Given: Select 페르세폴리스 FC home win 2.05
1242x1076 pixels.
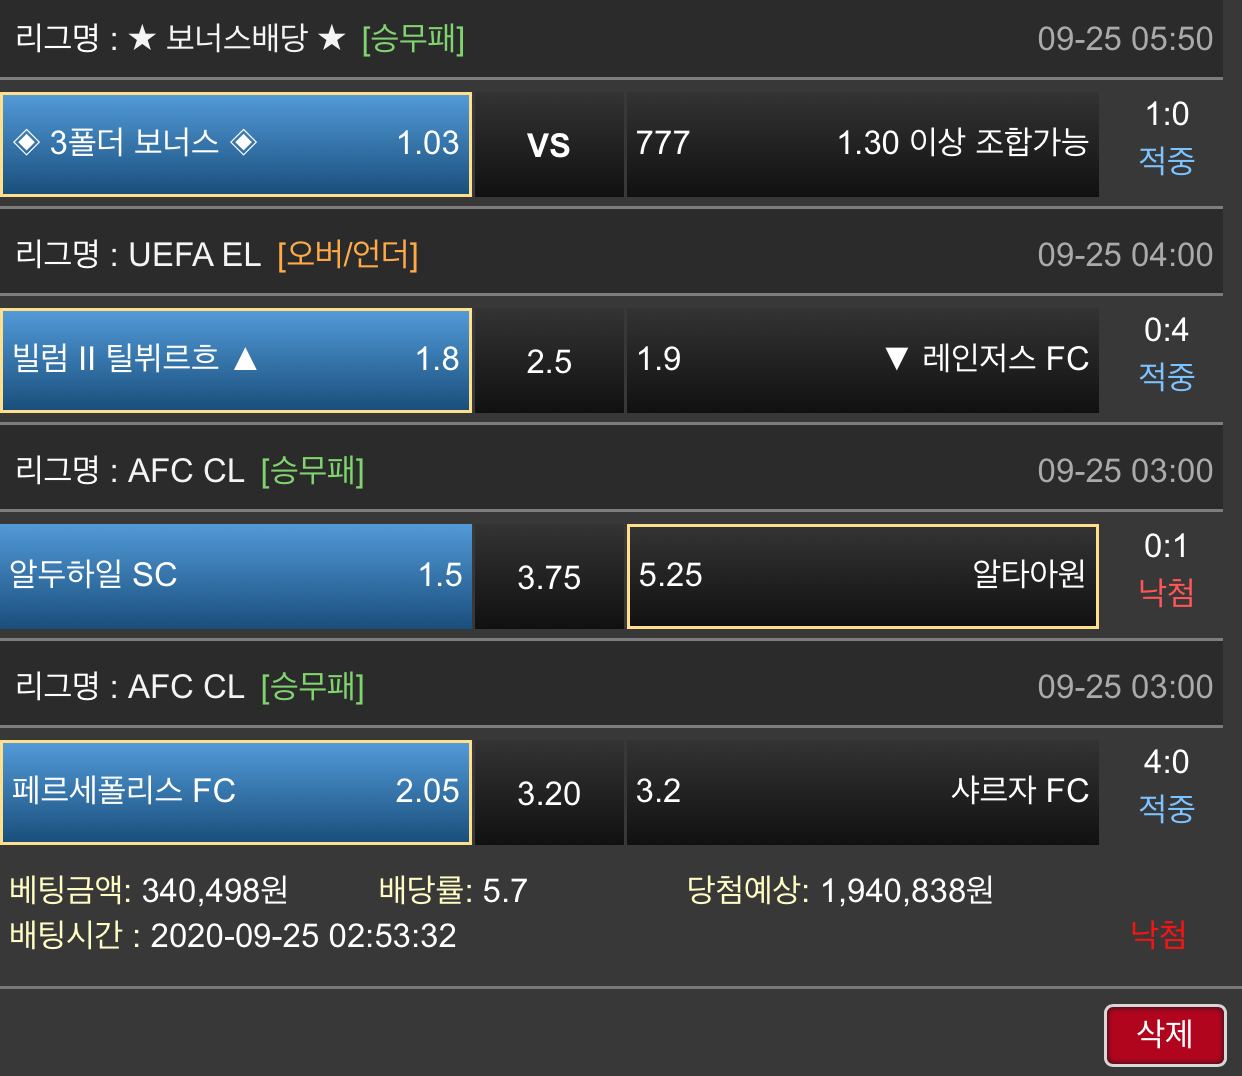Looking at the screenshot, I should pos(236,792).
